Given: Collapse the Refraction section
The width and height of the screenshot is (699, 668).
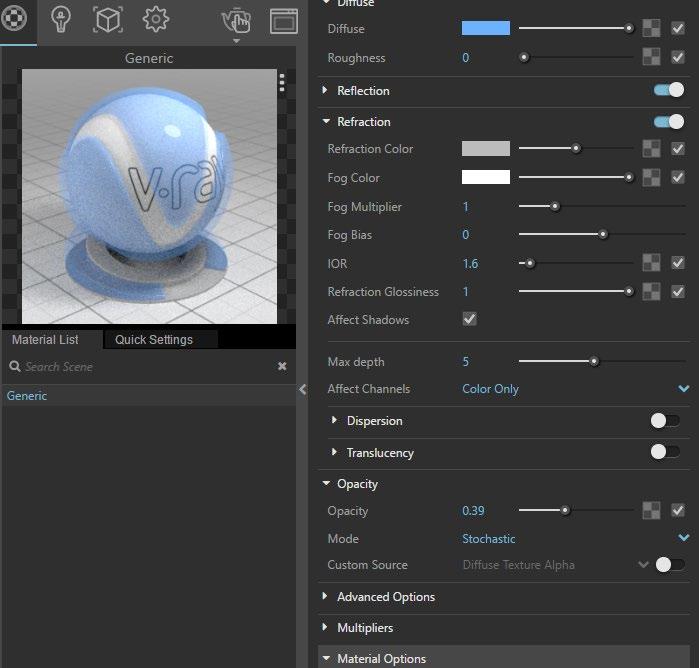Looking at the screenshot, I should (326, 121).
